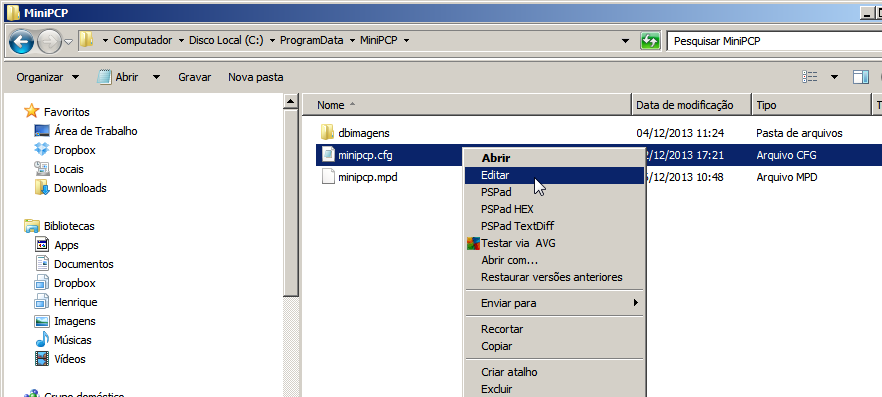Open the view options dropdown arrow
This screenshot has height=397, width=882.
(834, 77)
